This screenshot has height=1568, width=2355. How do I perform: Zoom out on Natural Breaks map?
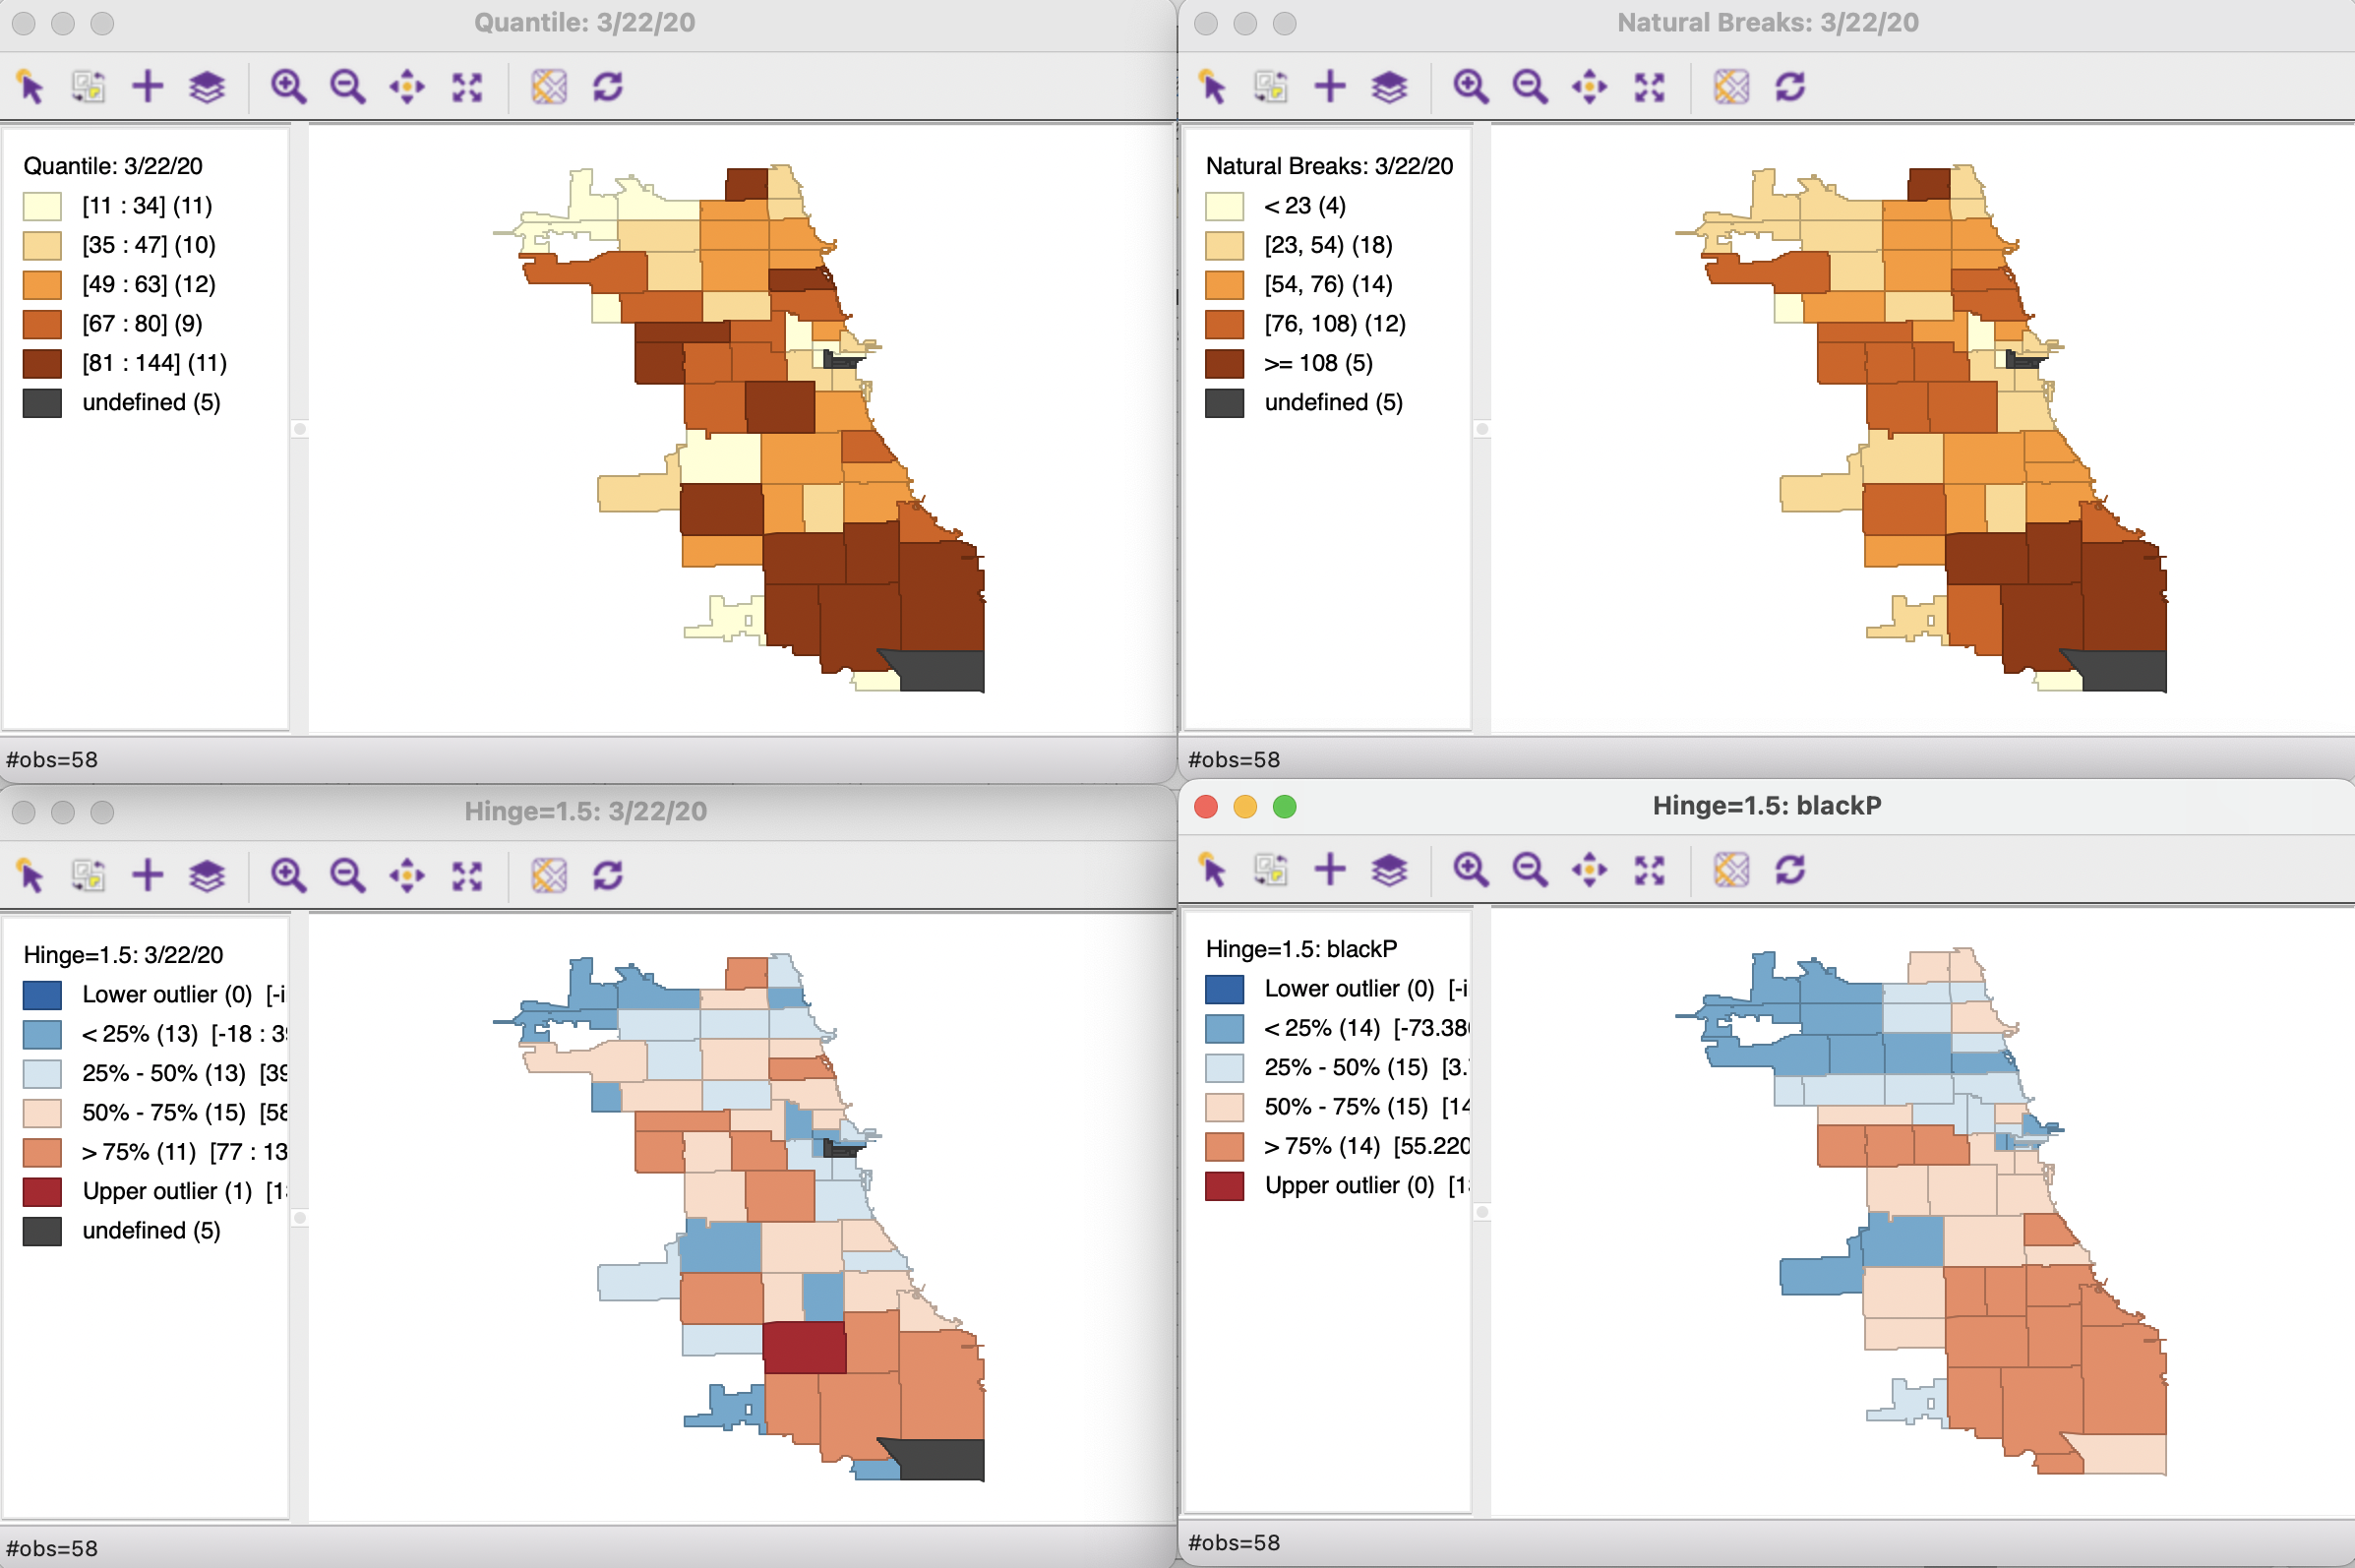point(1530,87)
